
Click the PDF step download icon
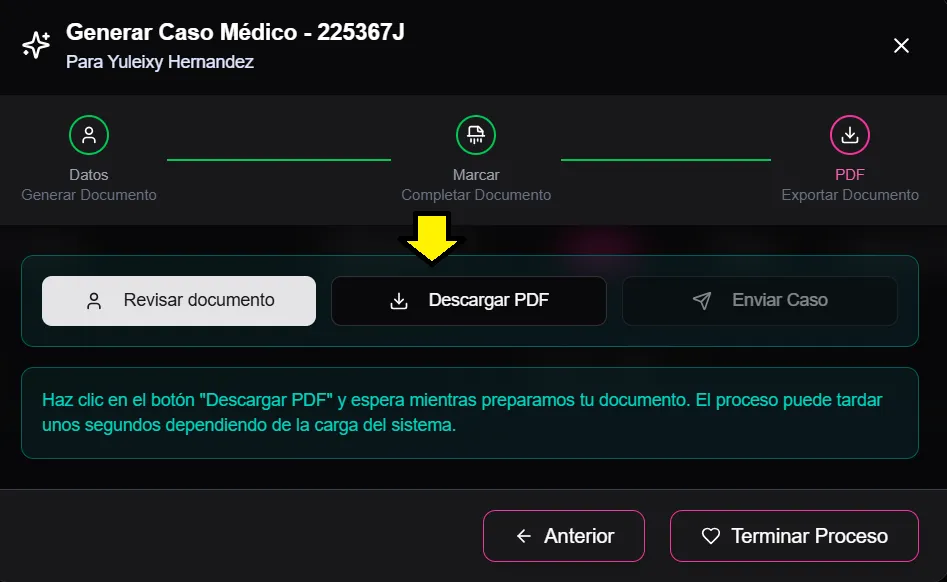[850, 135]
